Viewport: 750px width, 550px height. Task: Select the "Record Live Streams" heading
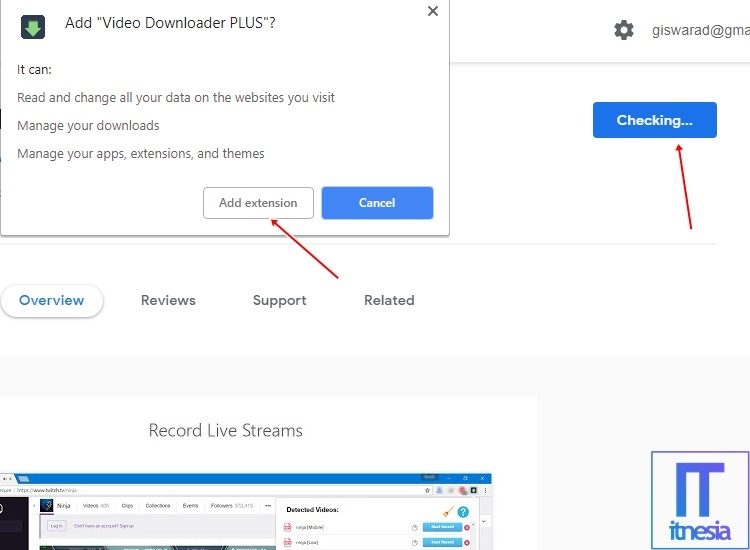pos(226,430)
